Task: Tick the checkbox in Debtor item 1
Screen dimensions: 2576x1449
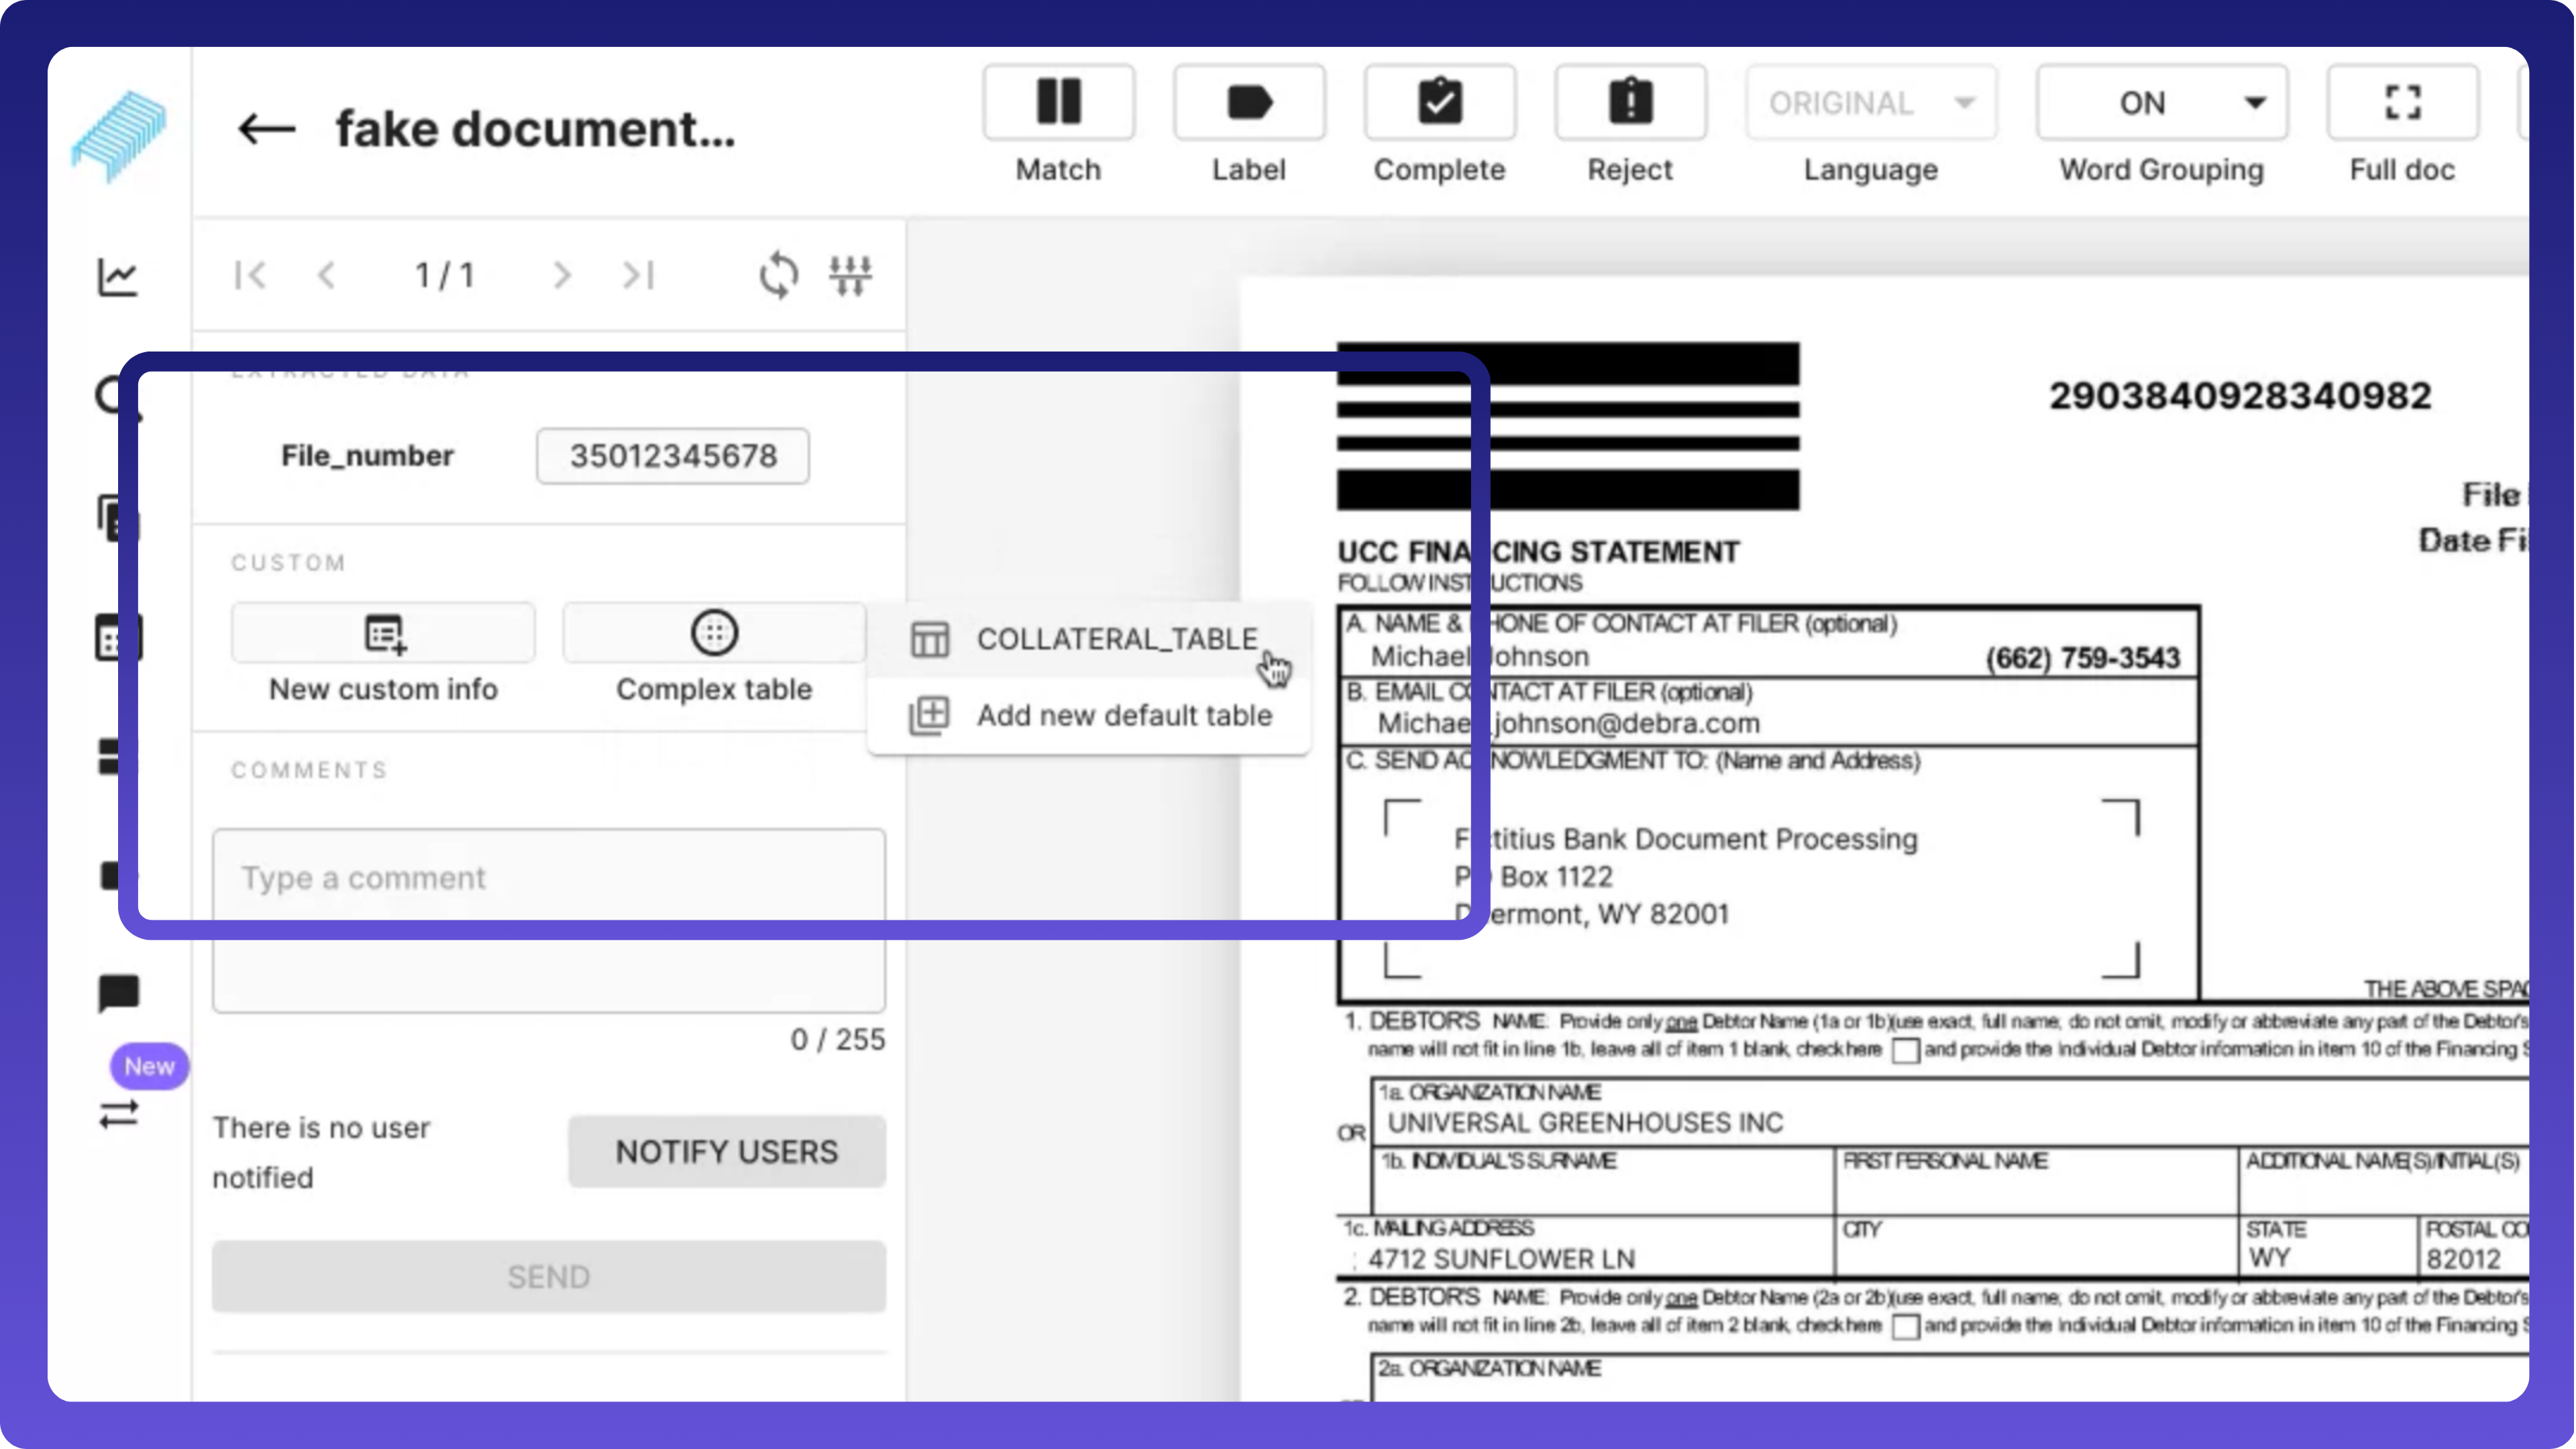Action: coord(1906,1051)
